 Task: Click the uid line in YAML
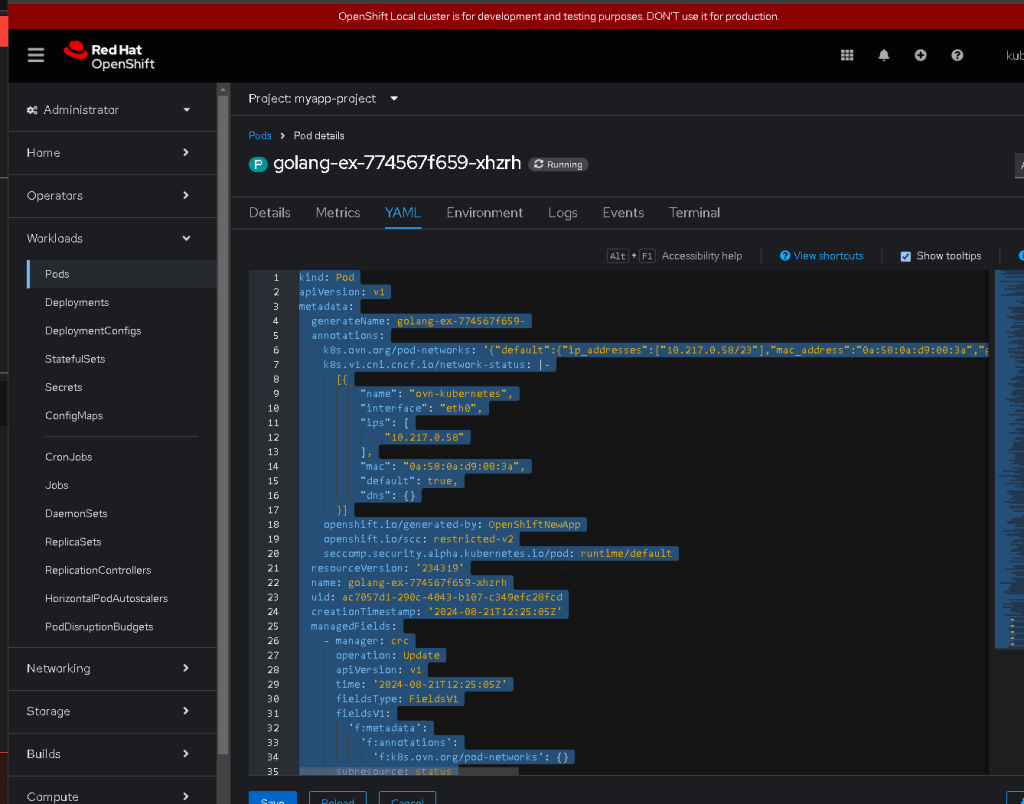(436, 598)
